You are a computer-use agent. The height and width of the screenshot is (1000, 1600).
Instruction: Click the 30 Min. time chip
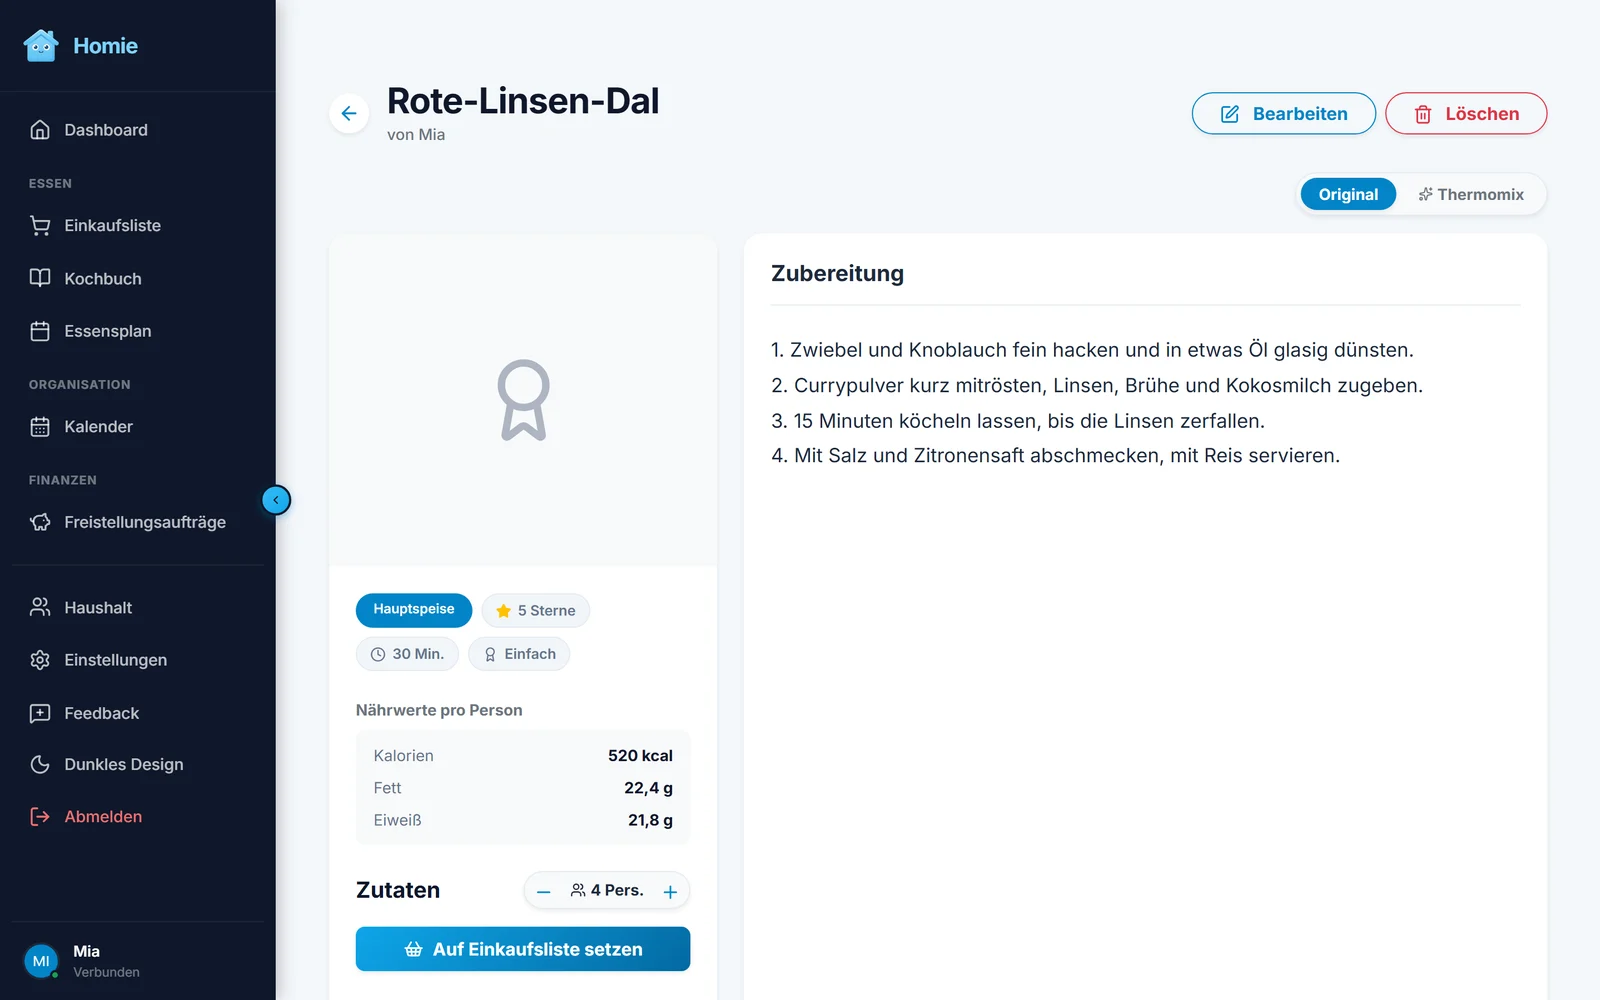(407, 654)
